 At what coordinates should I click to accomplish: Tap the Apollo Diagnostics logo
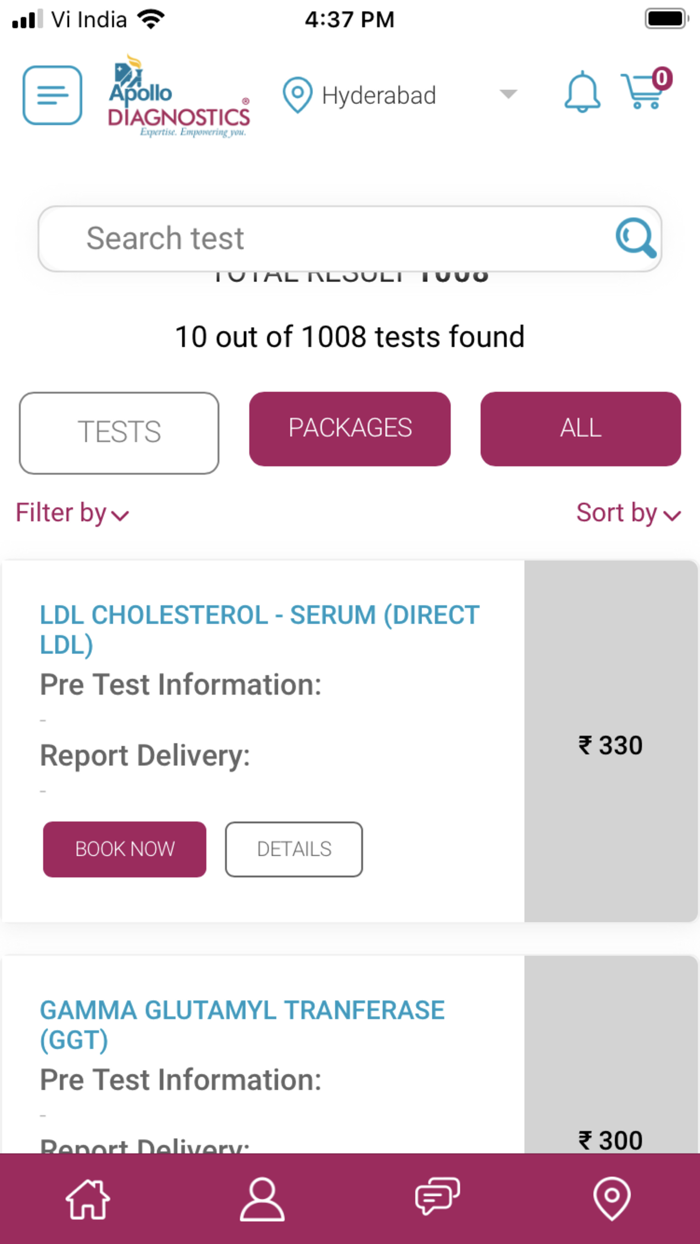click(x=179, y=97)
